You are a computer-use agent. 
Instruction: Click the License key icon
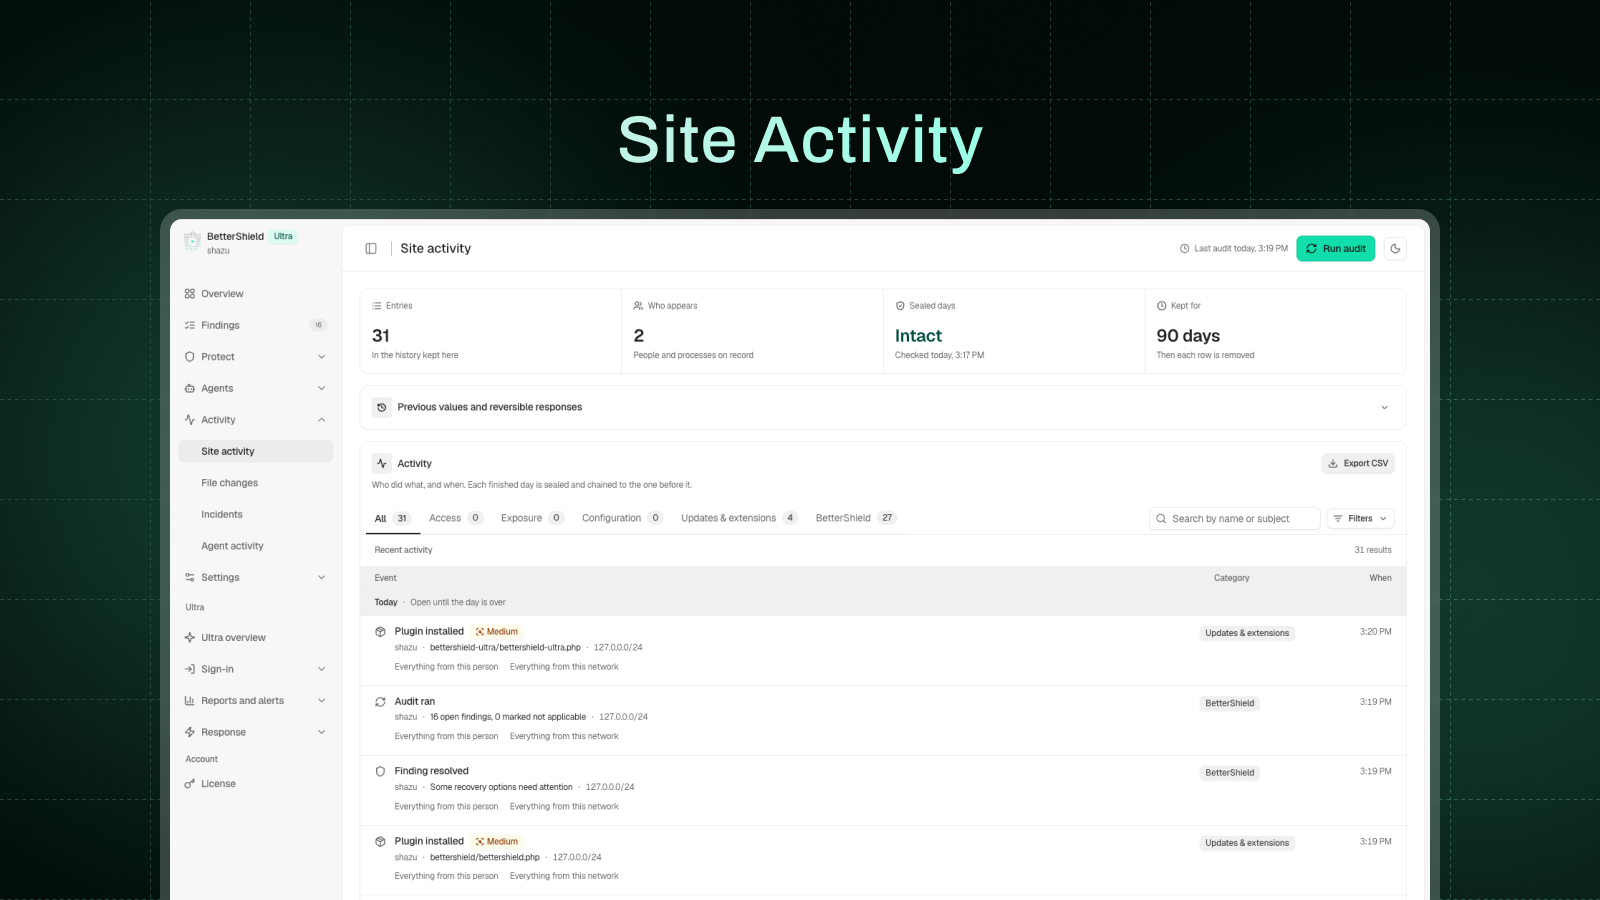click(190, 784)
